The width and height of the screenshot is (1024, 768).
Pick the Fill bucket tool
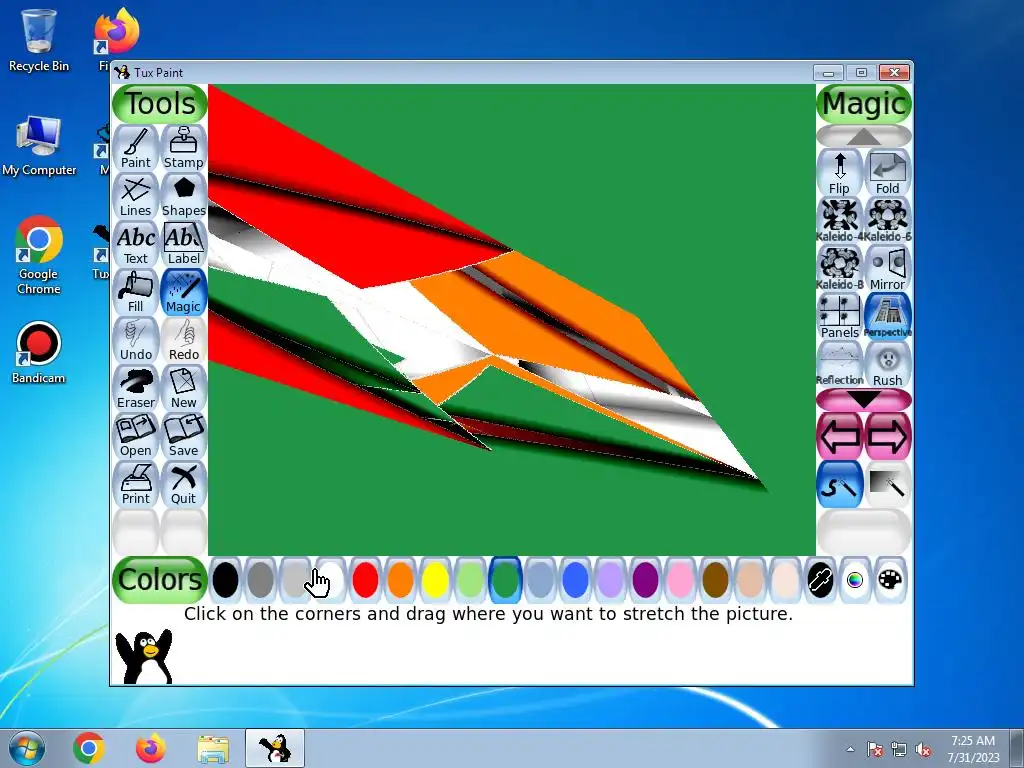(x=136, y=292)
